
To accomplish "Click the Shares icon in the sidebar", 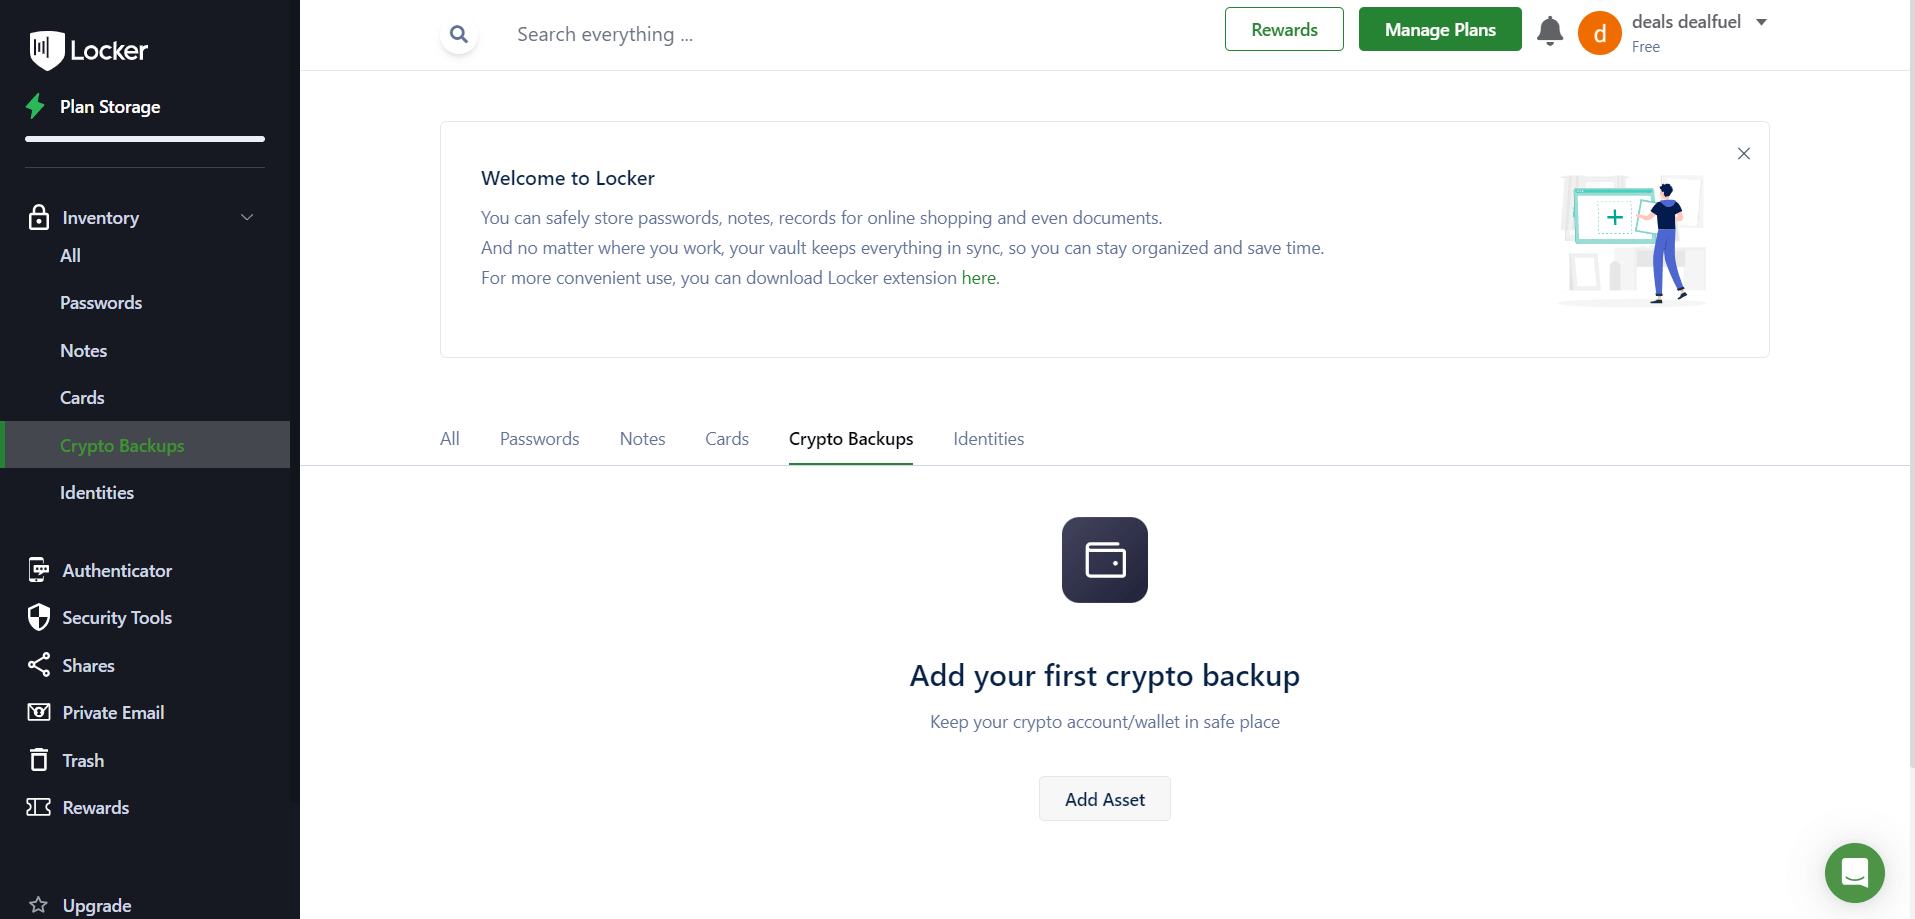I will tap(39, 665).
